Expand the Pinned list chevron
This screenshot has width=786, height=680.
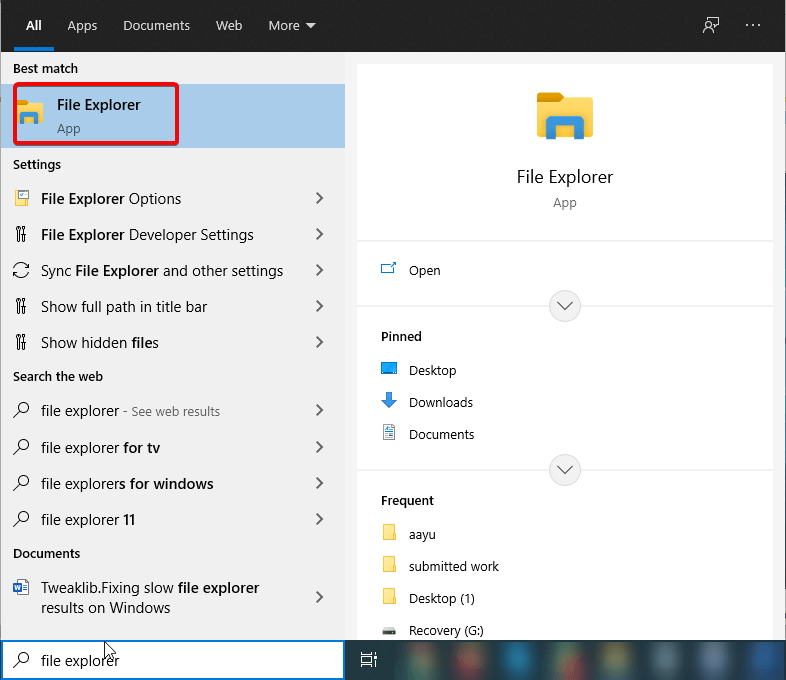565,468
